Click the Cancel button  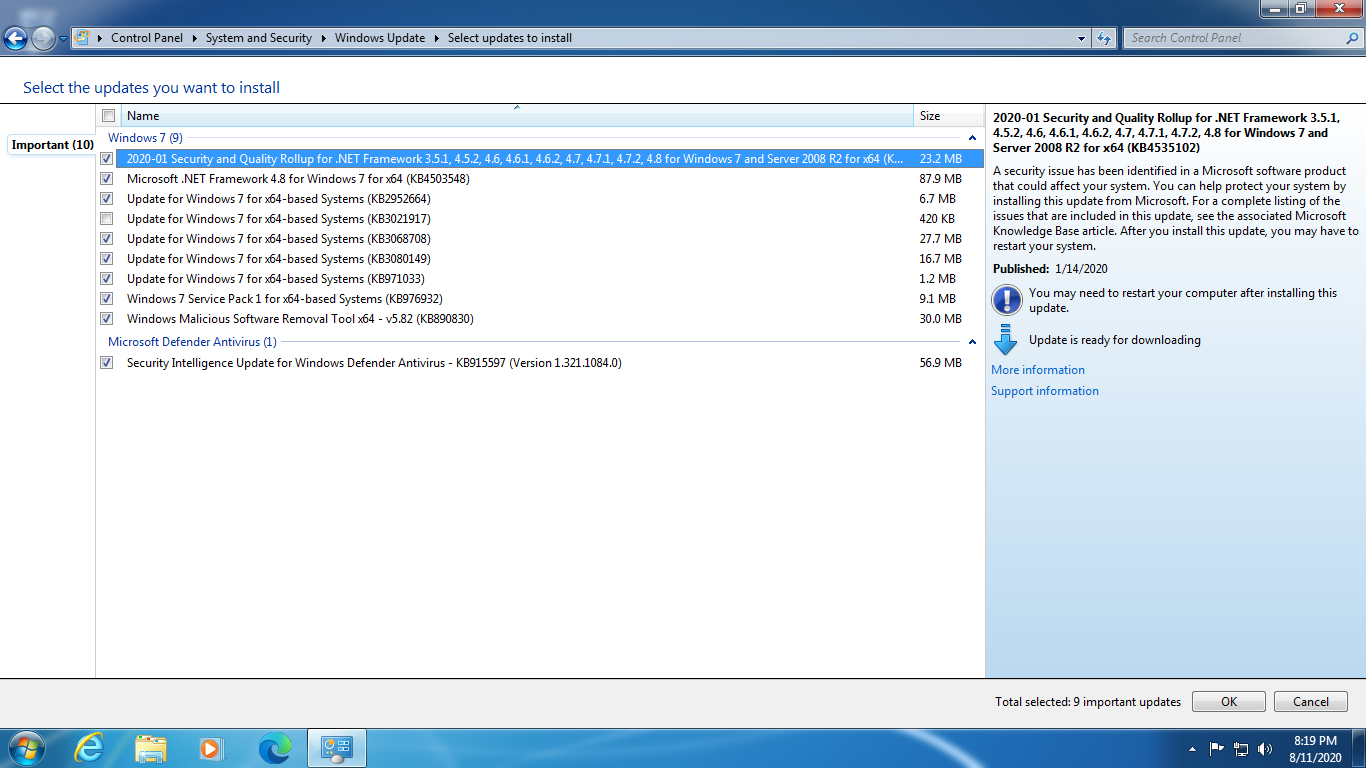pyautogui.click(x=1311, y=702)
